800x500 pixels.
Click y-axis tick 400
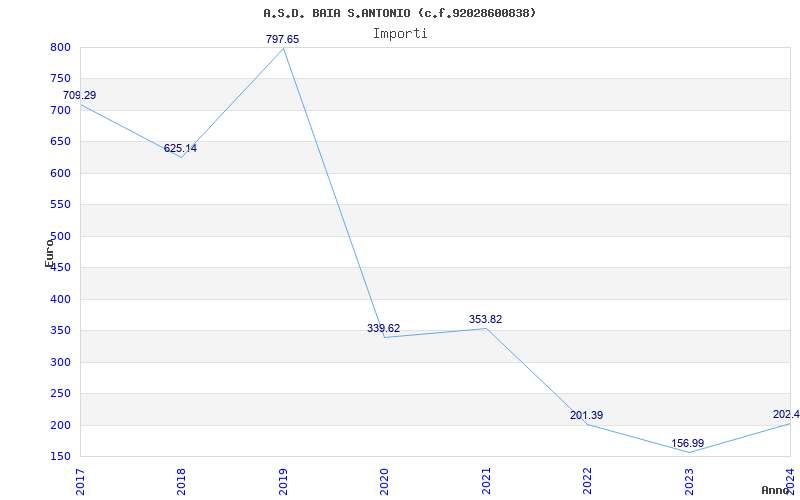[x=60, y=299]
